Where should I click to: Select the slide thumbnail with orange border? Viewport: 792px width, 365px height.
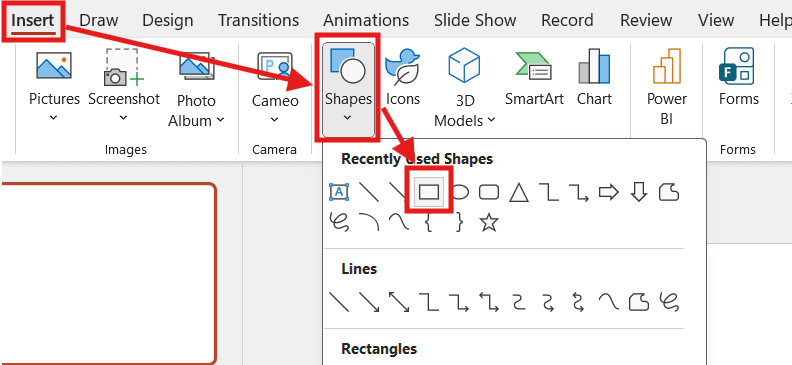pos(108,273)
